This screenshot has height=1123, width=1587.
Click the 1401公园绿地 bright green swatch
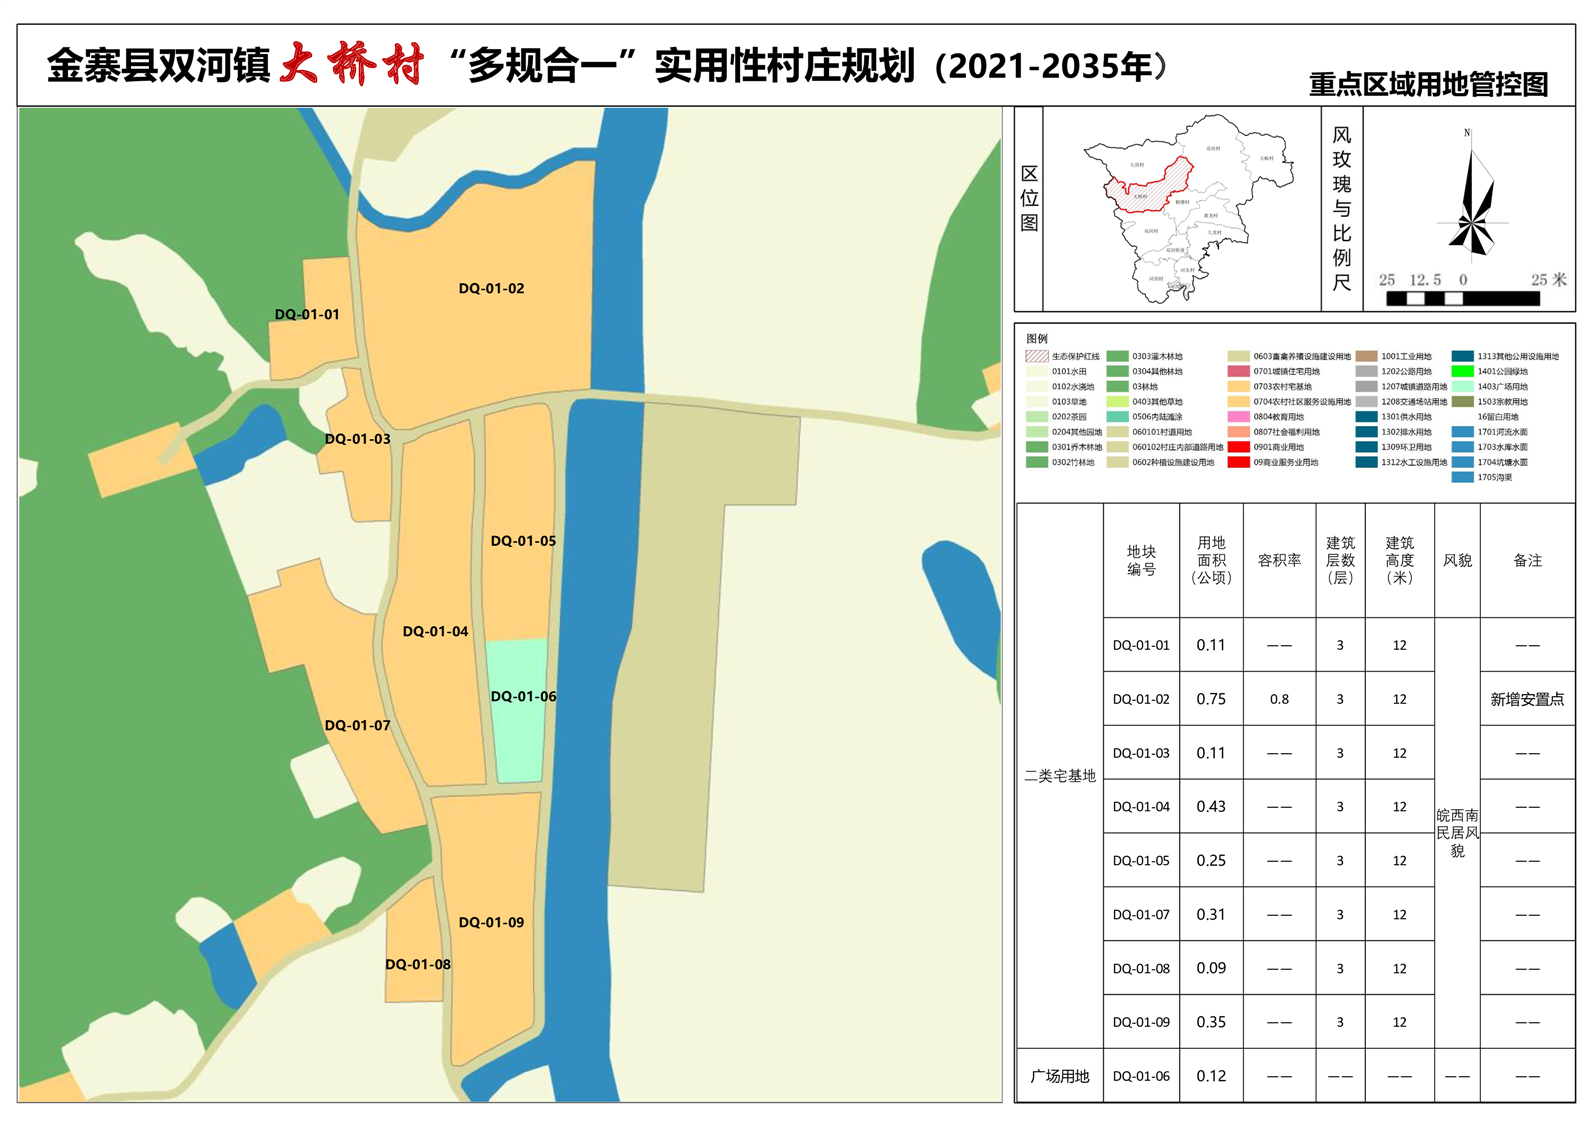pos(1462,371)
